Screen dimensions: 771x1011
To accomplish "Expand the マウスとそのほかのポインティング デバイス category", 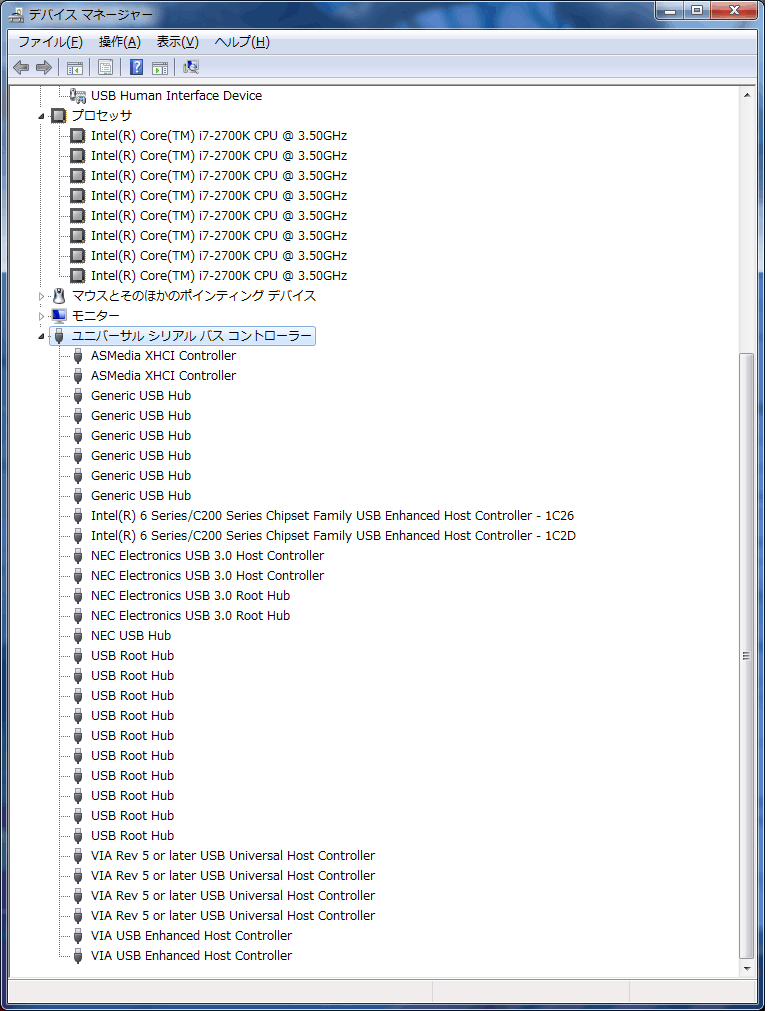I will pyautogui.click(x=41, y=297).
